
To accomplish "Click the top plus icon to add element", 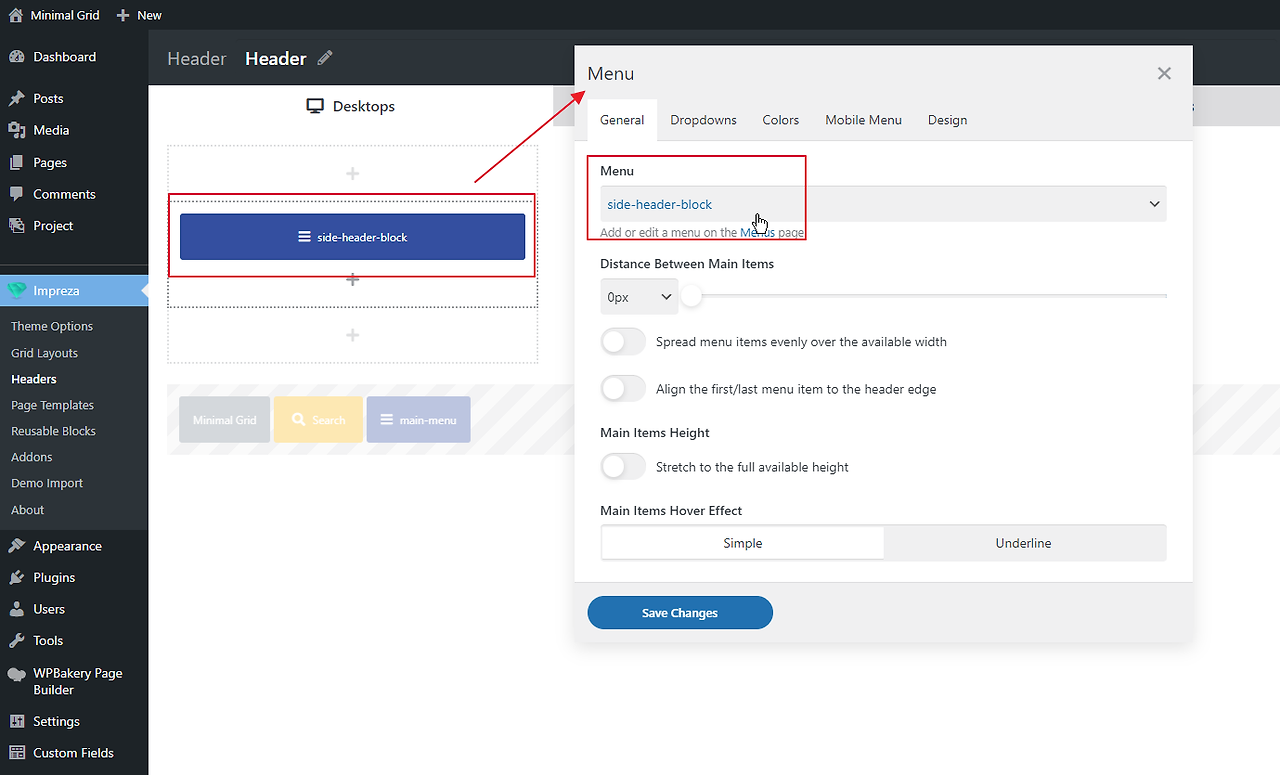I will [x=352, y=174].
